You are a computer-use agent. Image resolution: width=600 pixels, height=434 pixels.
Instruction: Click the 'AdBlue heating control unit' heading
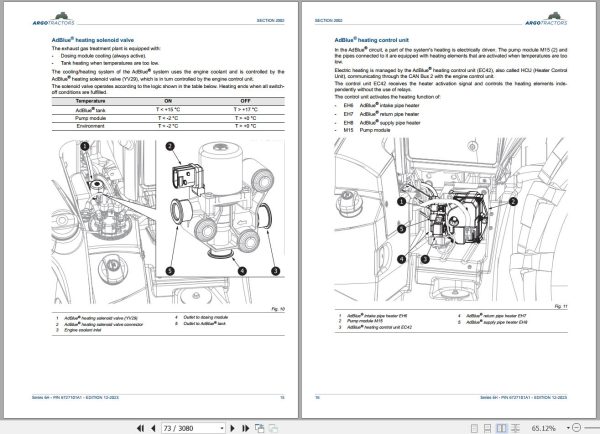click(372, 40)
